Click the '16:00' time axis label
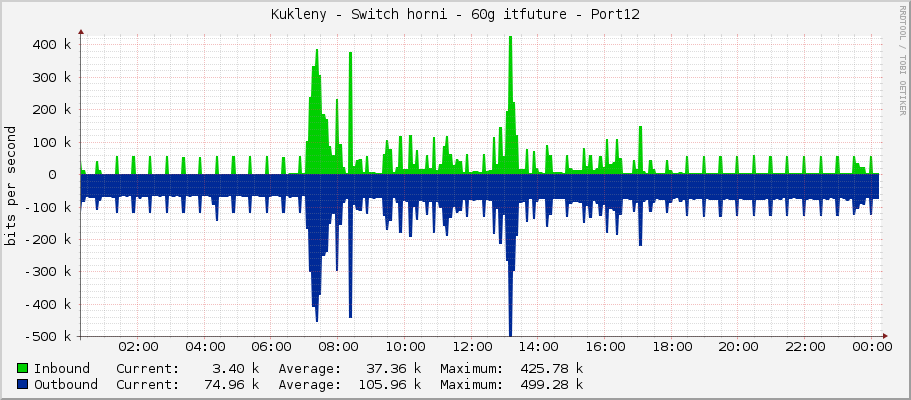Image resolution: width=911 pixels, height=400 pixels. tap(605, 347)
